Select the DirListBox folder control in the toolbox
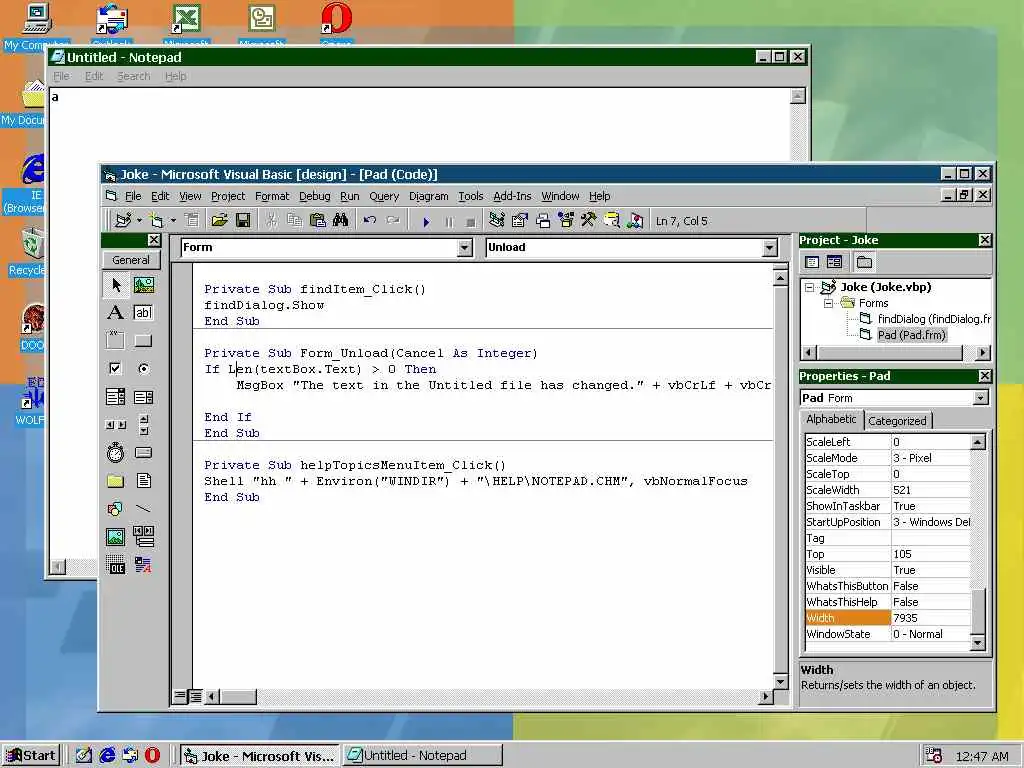 pyautogui.click(x=116, y=481)
